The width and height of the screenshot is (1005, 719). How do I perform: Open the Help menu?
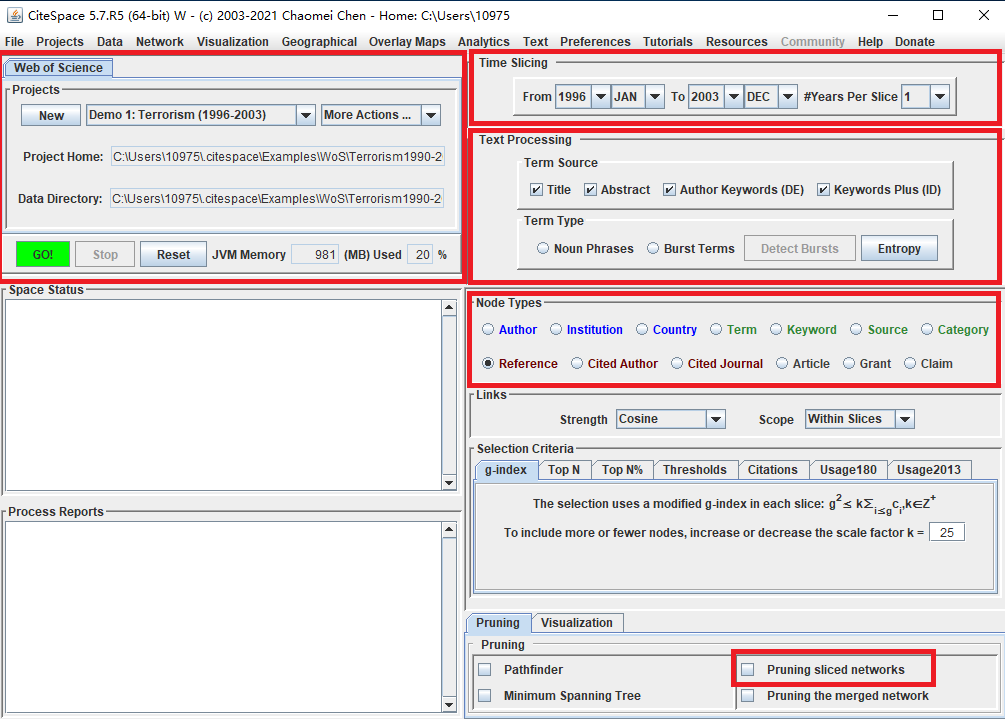870,42
